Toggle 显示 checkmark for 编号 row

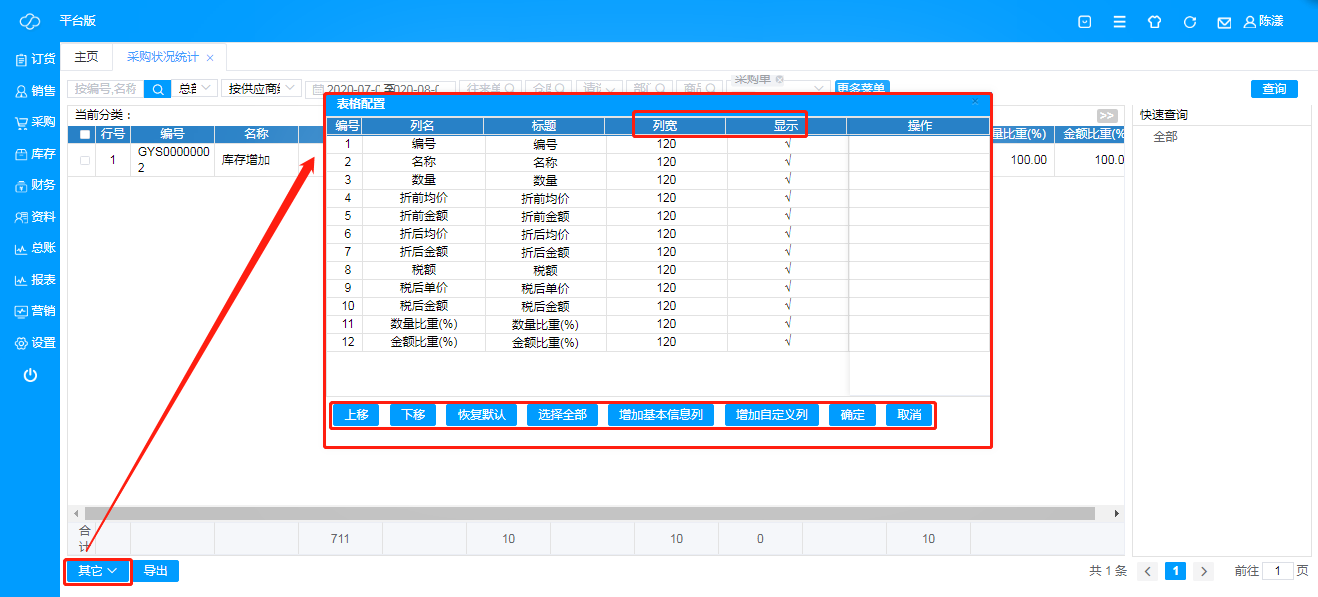tap(788, 143)
